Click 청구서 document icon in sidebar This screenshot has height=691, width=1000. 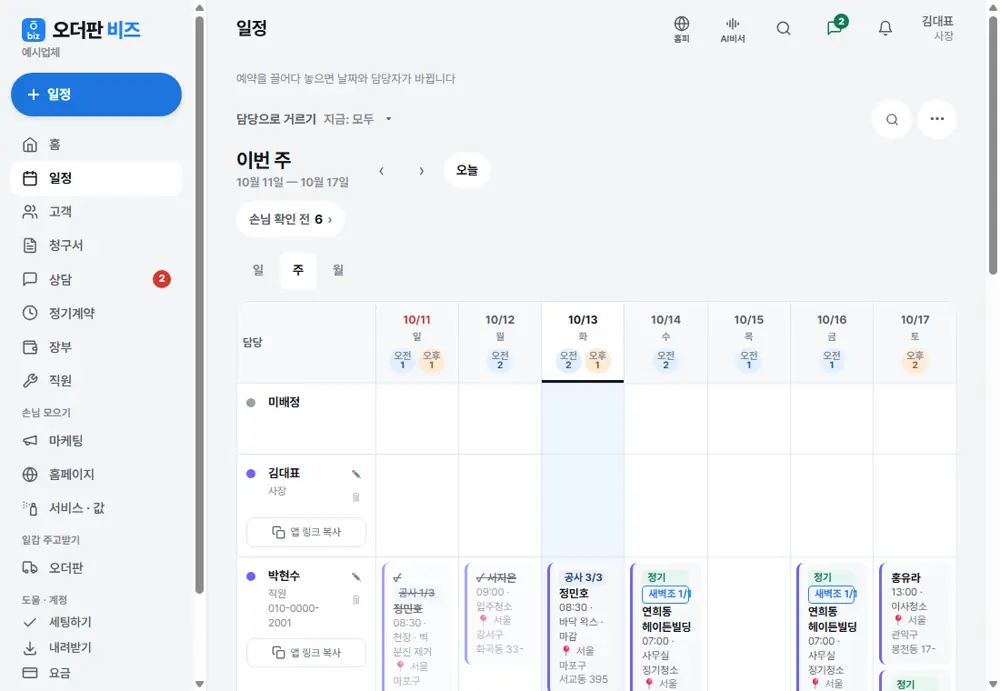30,246
